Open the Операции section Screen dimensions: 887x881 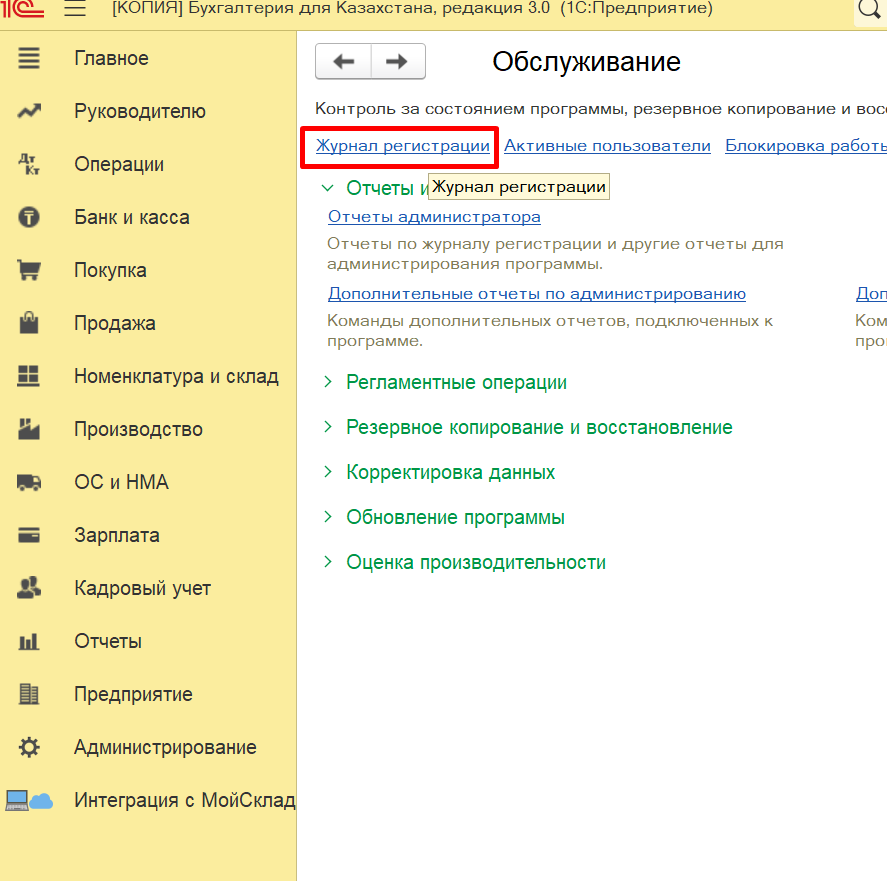click(119, 164)
